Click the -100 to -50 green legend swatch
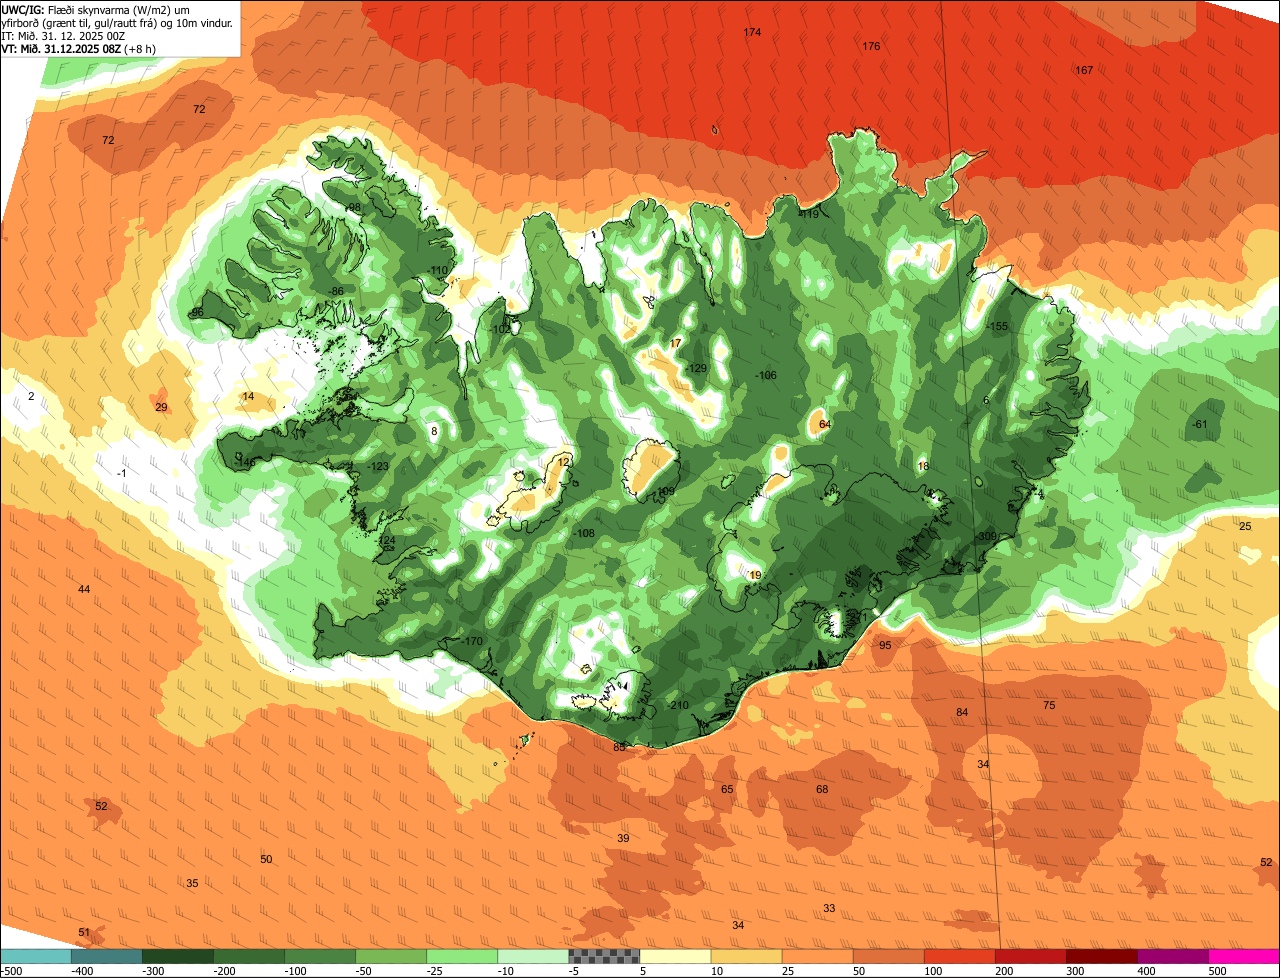The width and height of the screenshot is (1280, 978). (319, 956)
